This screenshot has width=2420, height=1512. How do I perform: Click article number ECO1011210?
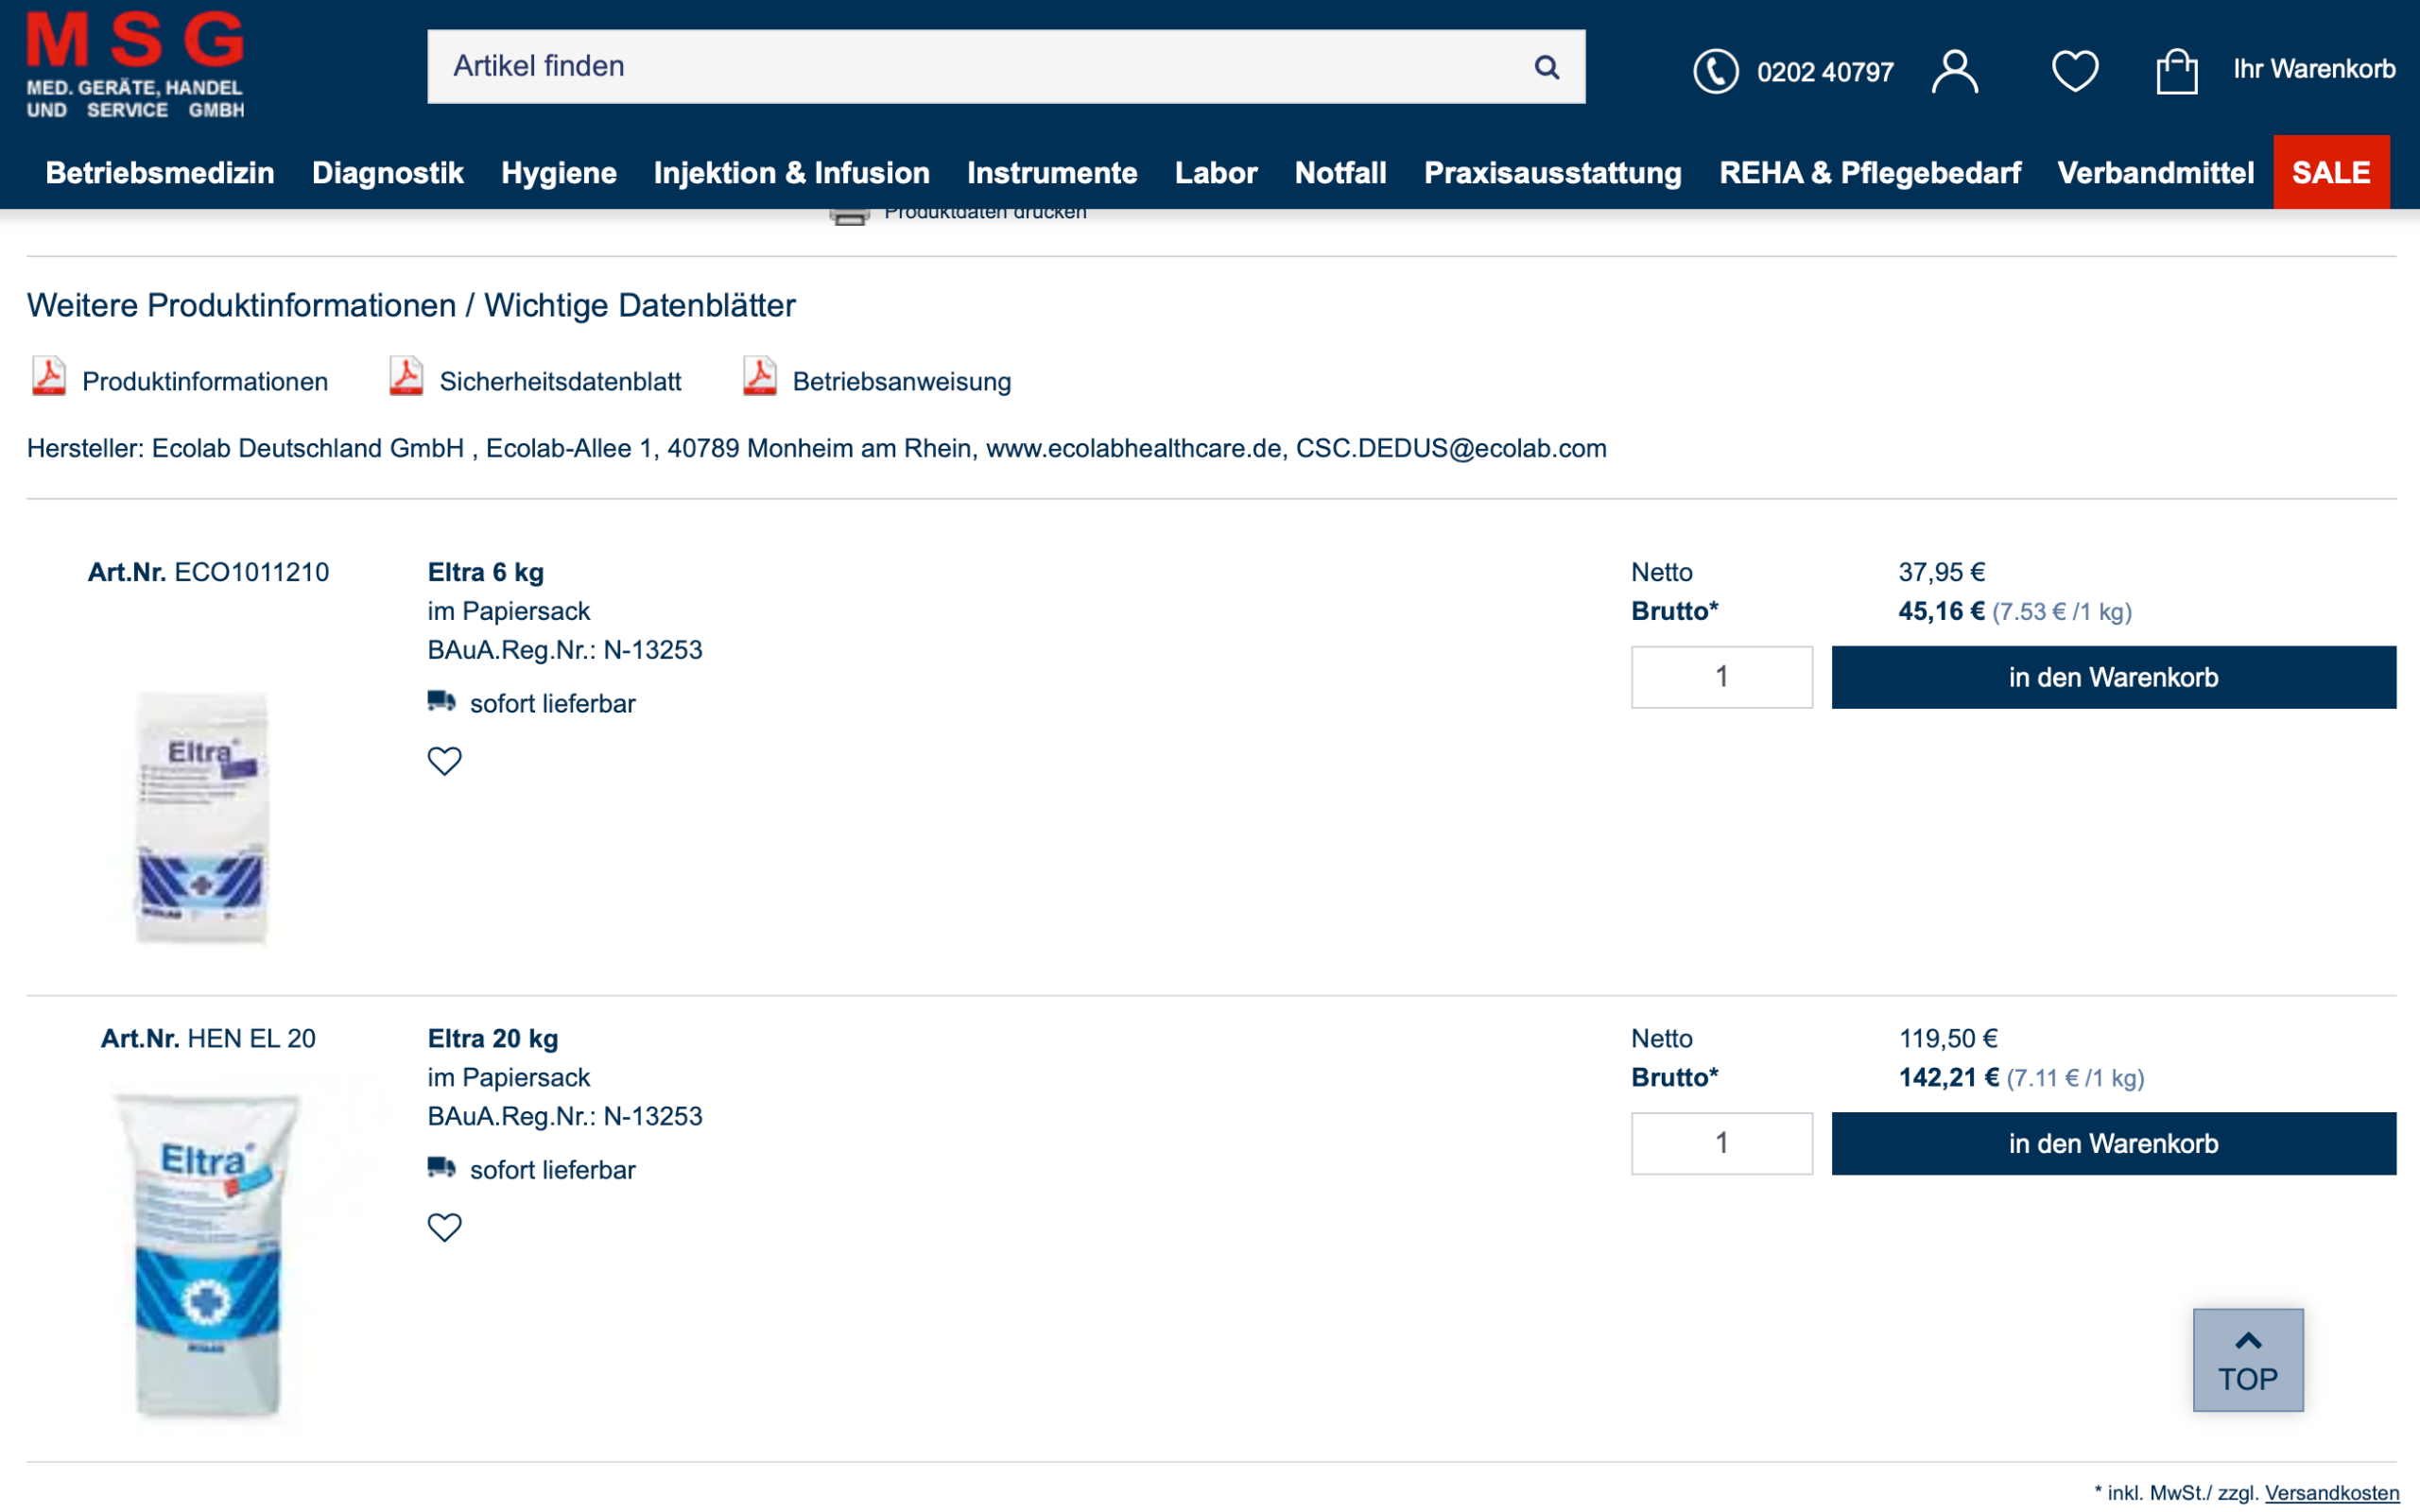[x=251, y=572]
